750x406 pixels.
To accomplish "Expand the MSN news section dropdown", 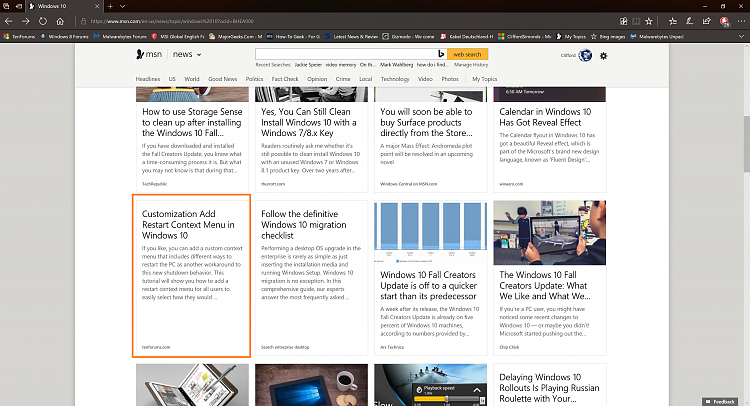I will 199,55.
